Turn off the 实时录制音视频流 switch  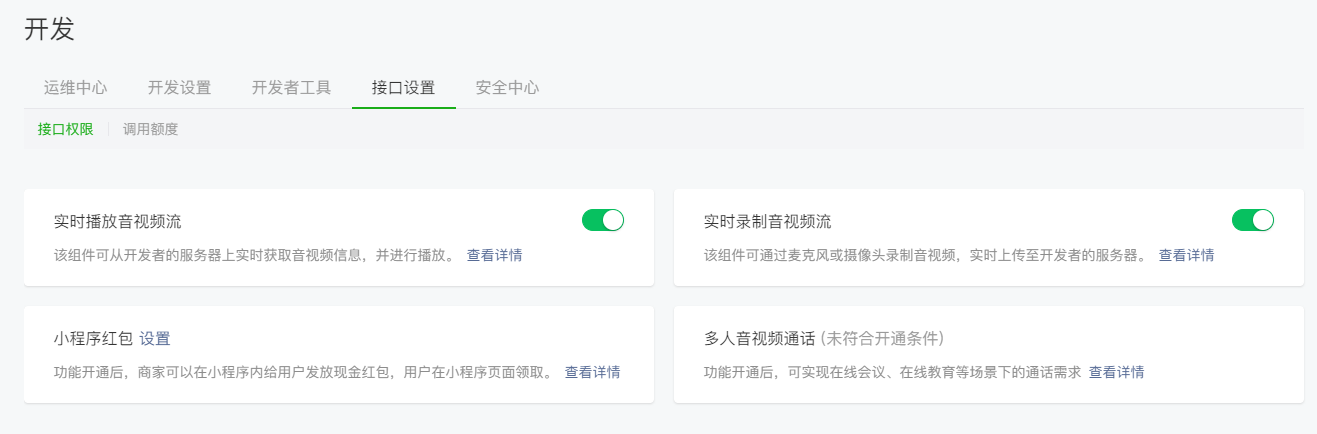pyautogui.click(x=1253, y=220)
